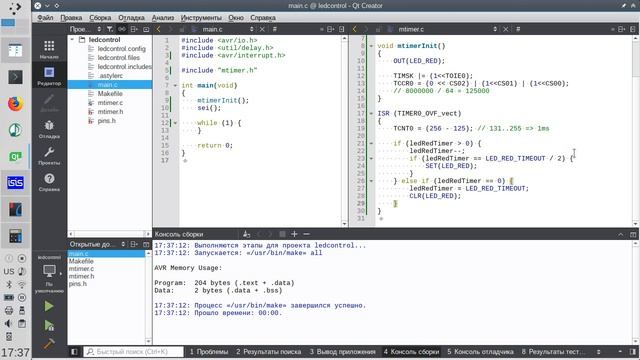The height and width of the screenshot is (360, 640).
Task: Launch Firefox from the desktop dock
Action: pos(15,104)
